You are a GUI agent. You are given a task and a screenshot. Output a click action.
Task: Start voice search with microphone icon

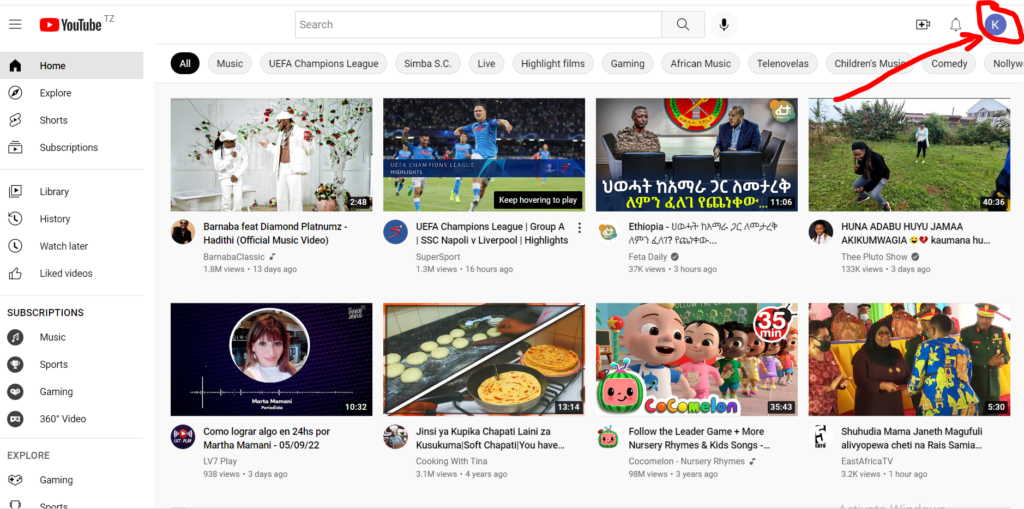(x=724, y=25)
